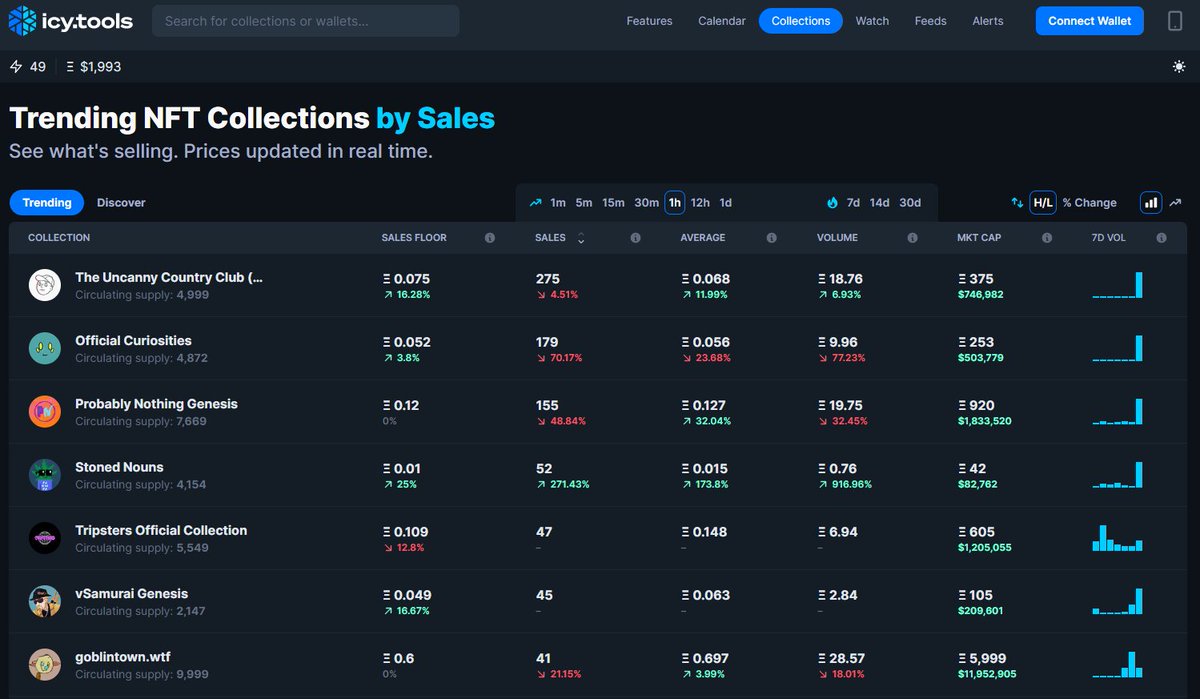Click the trending line icon before 1m

[535, 202]
